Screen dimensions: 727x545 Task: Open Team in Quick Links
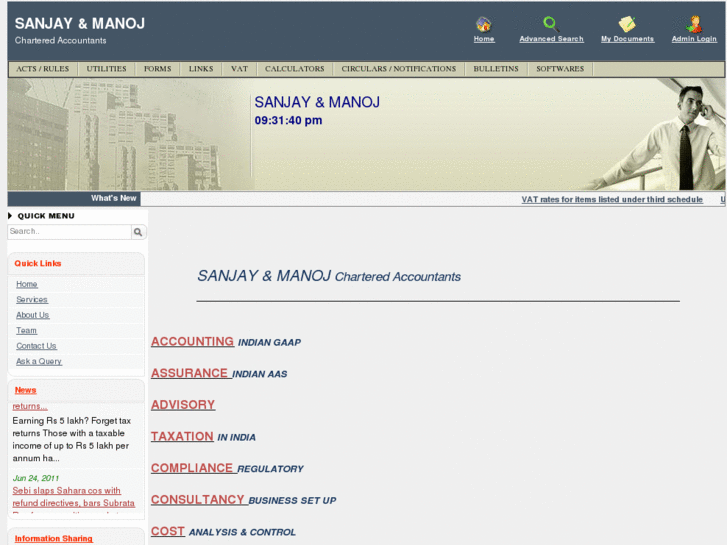coord(26,330)
